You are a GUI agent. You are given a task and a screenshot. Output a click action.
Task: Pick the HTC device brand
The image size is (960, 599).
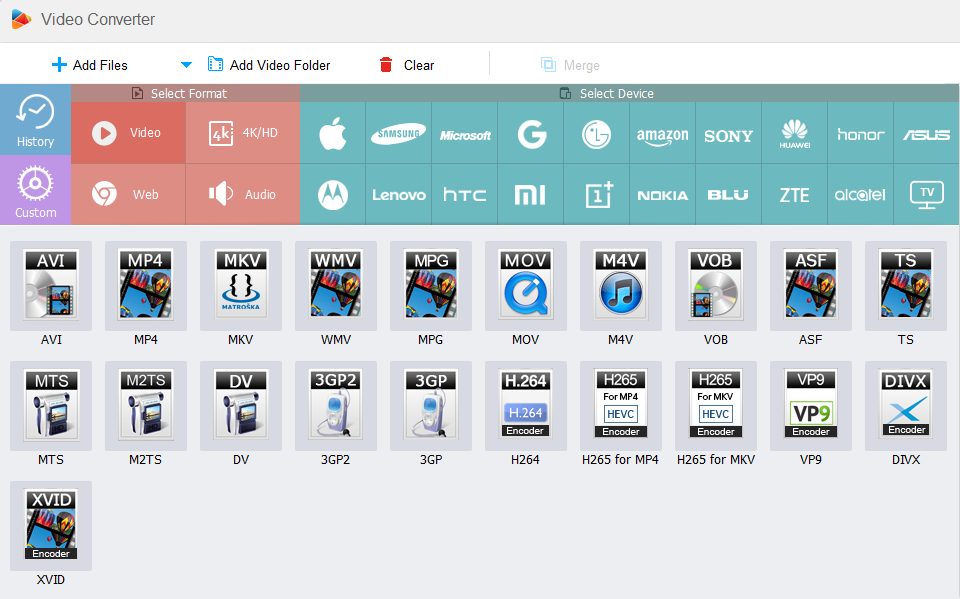point(465,195)
